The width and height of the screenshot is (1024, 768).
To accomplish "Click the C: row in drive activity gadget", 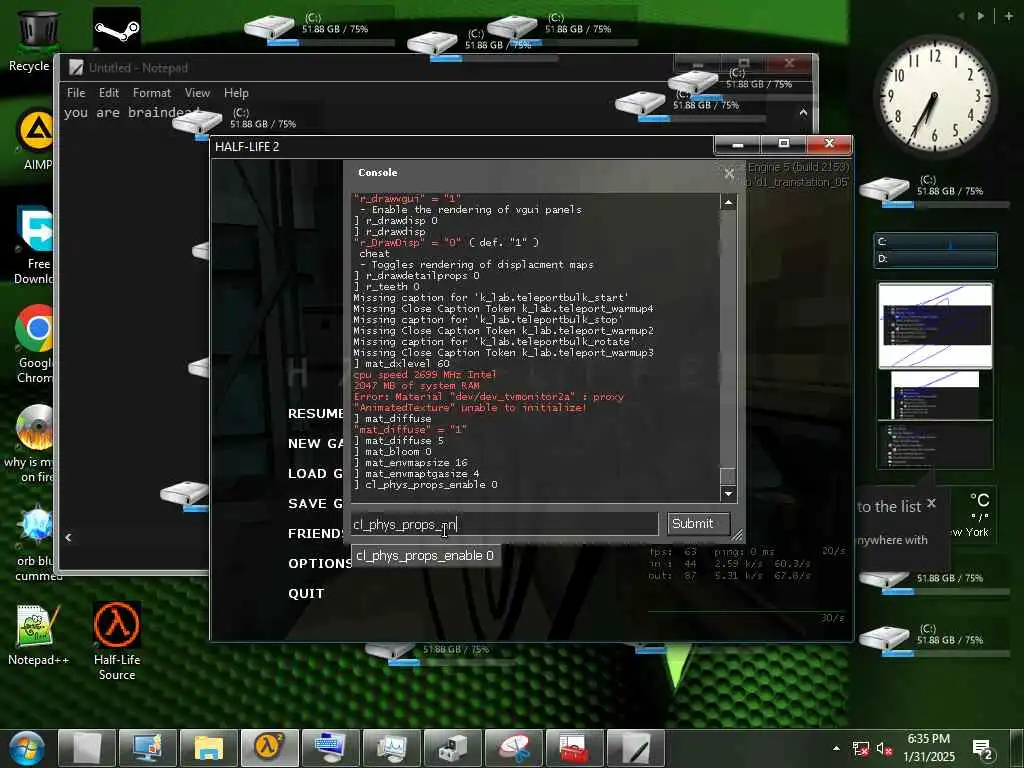I will pos(935,242).
